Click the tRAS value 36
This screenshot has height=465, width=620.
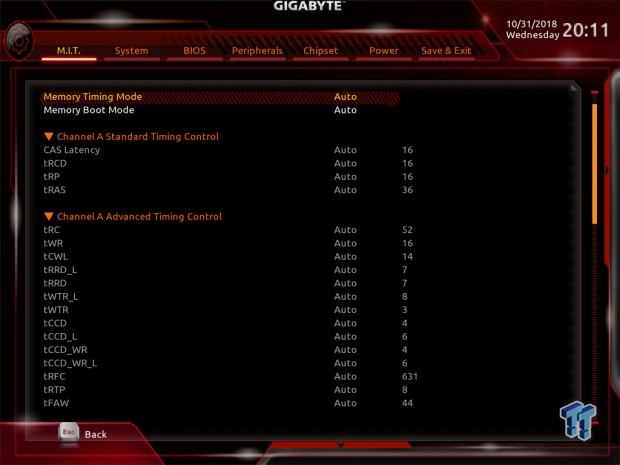click(x=407, y=190)
